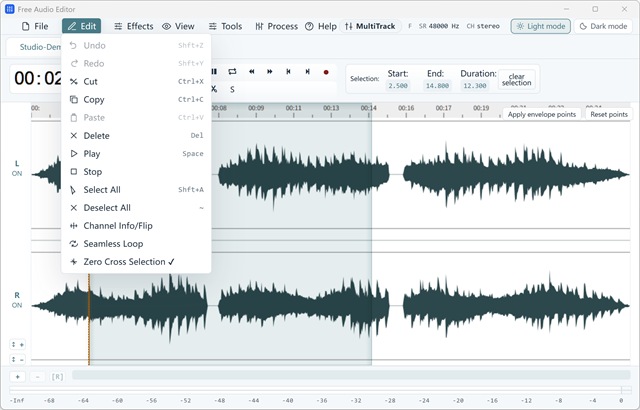The image size is (640, 410).
Task: Enable Light mode theme
Action: pyautogui.click(x=540, y=26)
